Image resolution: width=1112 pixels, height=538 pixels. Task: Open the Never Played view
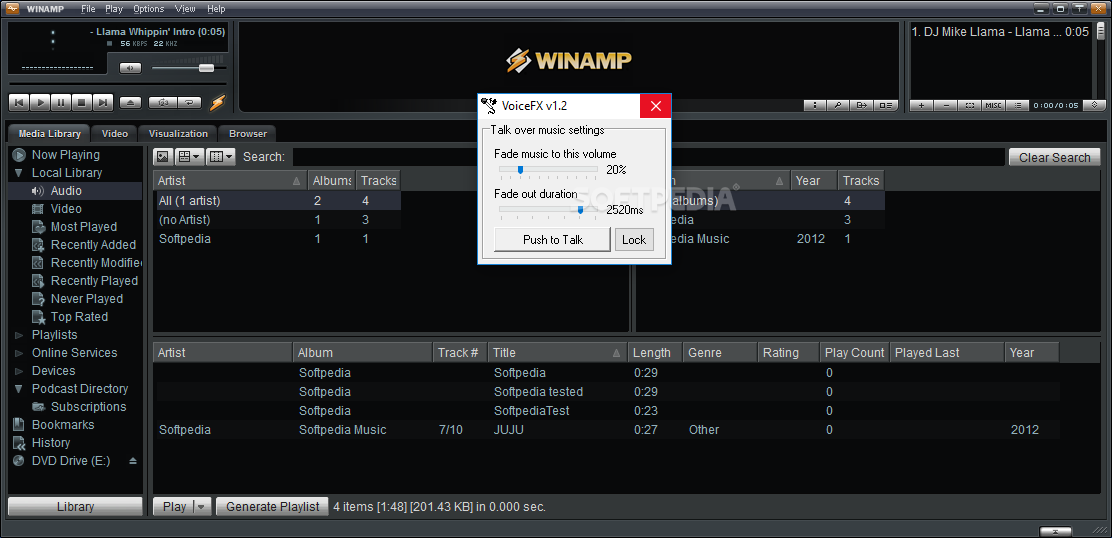87,299
